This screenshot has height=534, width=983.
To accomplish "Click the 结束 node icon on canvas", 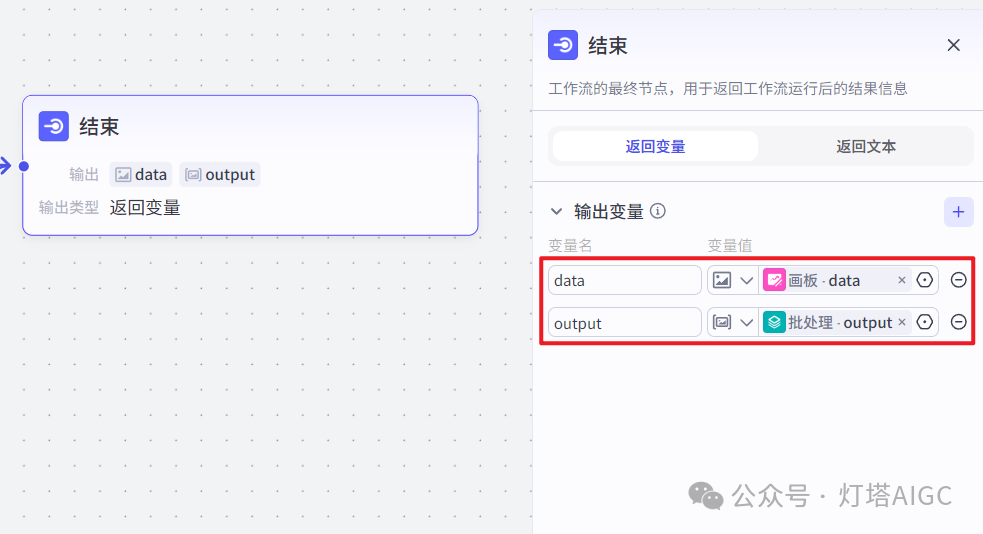I will click(54, 127).
